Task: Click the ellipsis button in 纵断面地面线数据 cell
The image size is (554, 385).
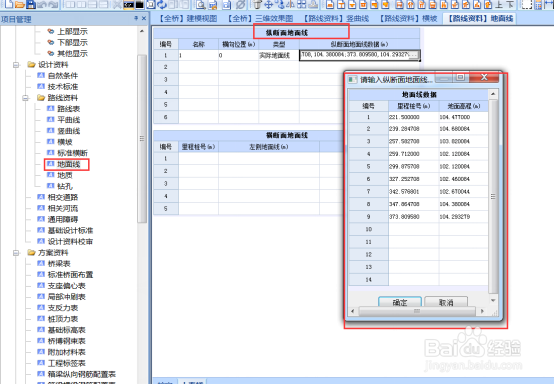Action: (414, 55)
